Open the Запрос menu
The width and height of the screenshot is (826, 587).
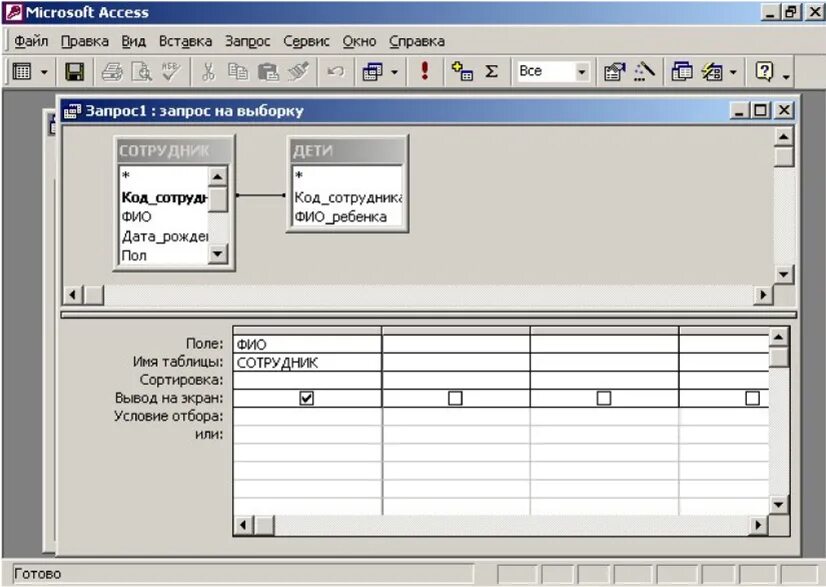coord(248,41)
